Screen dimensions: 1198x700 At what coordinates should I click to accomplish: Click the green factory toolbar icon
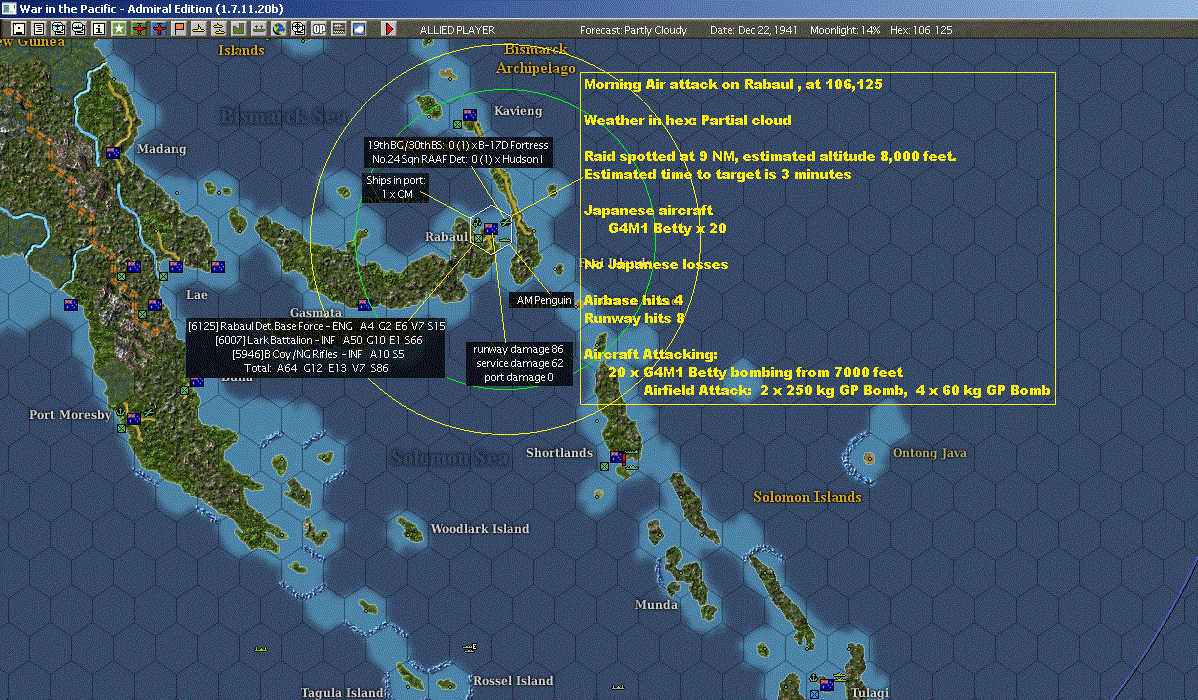click(x=238, y=29)
